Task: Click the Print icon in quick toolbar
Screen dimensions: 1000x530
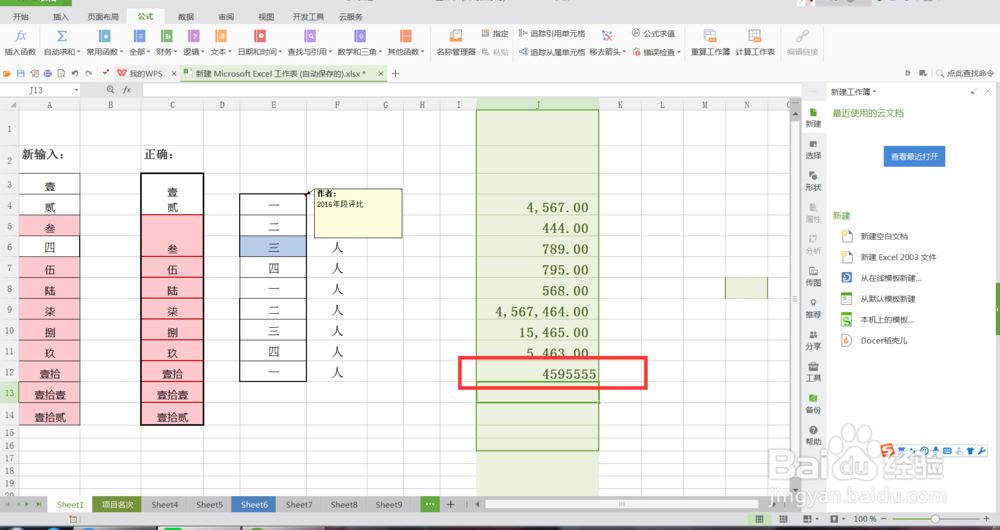Action: click(48, 74)
